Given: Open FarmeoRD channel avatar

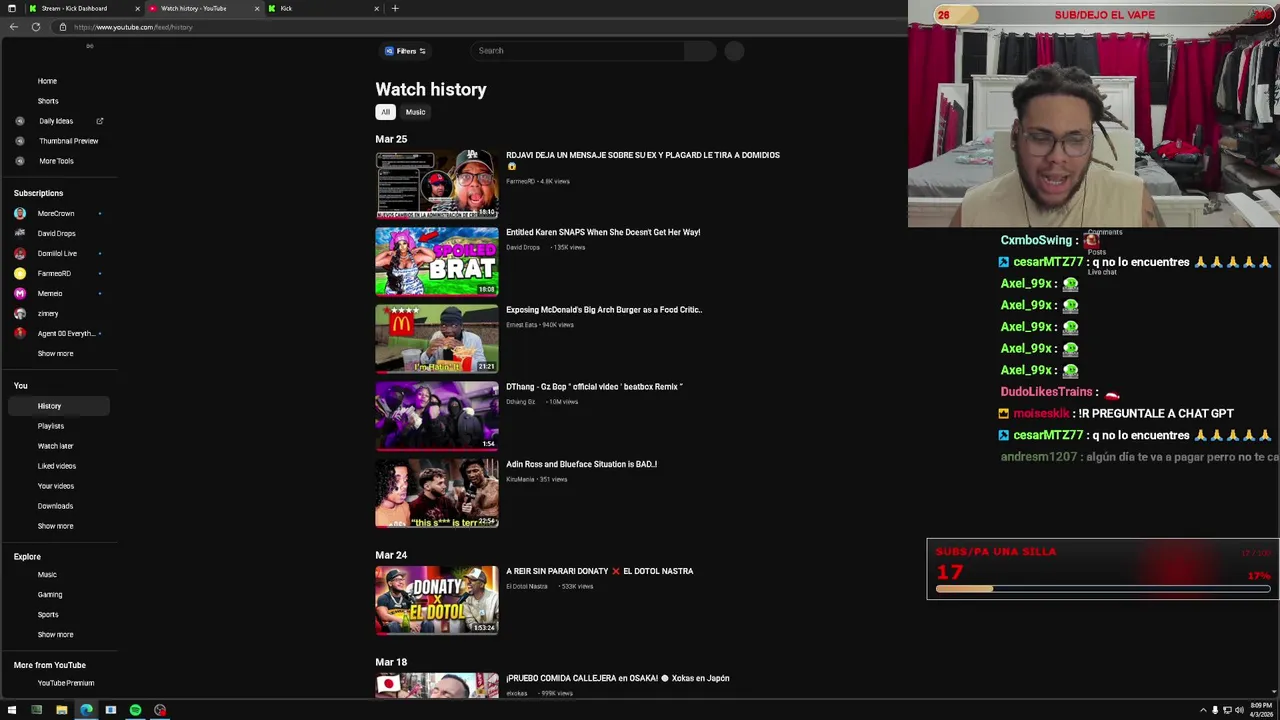Looking at the screenshot, I should (20, 273).
